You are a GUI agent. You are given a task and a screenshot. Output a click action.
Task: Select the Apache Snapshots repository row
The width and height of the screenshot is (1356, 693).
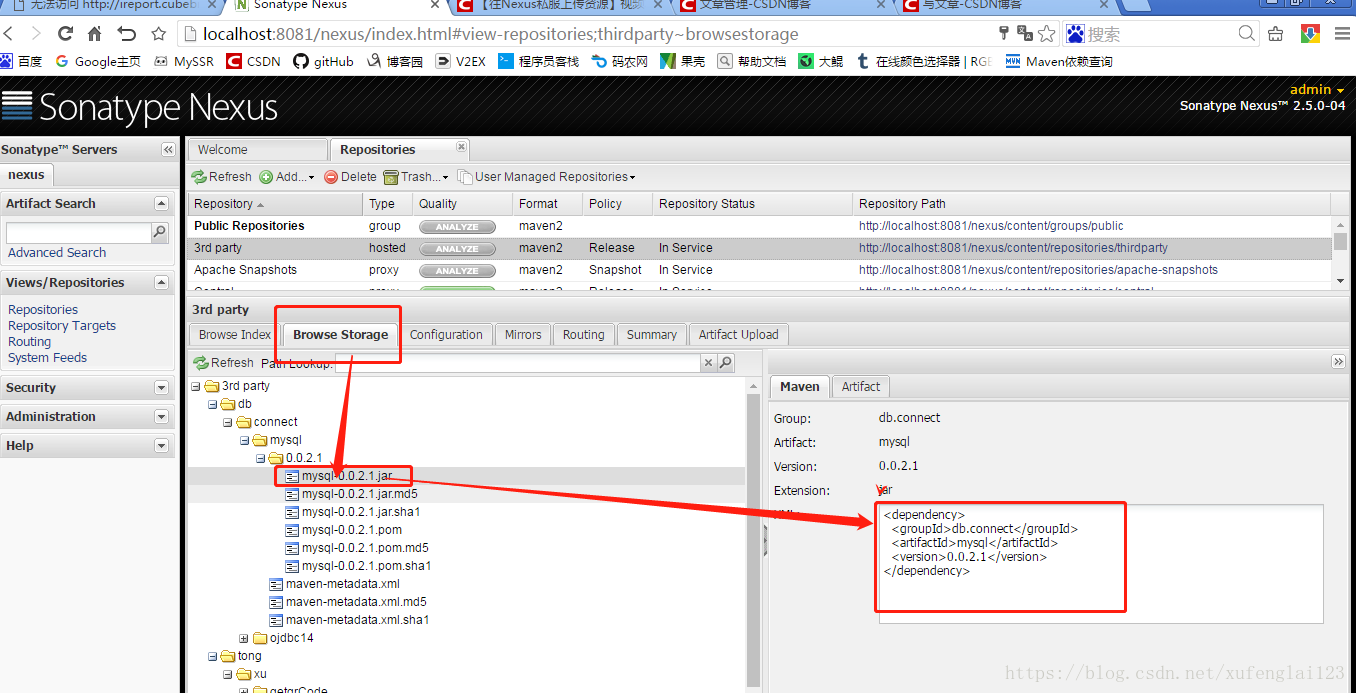760,270
